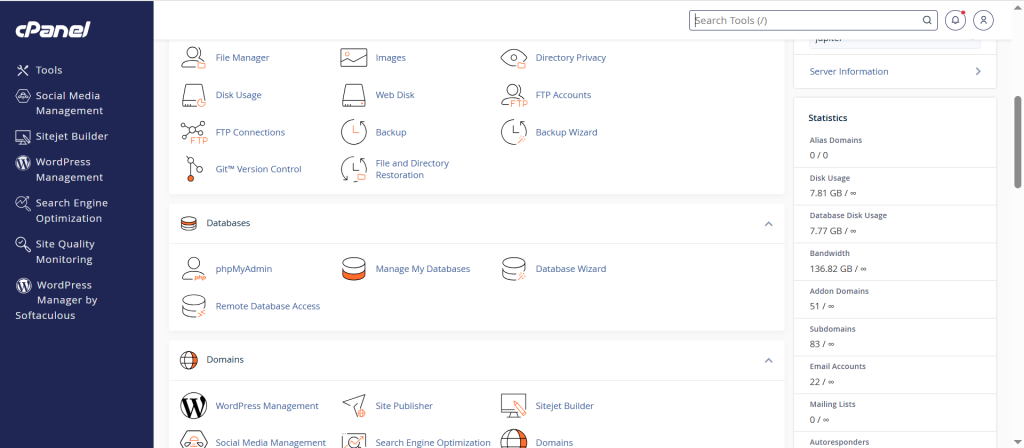Collapse the Databases section
Screen dimensions: 1024x448
tap(768, 223)
